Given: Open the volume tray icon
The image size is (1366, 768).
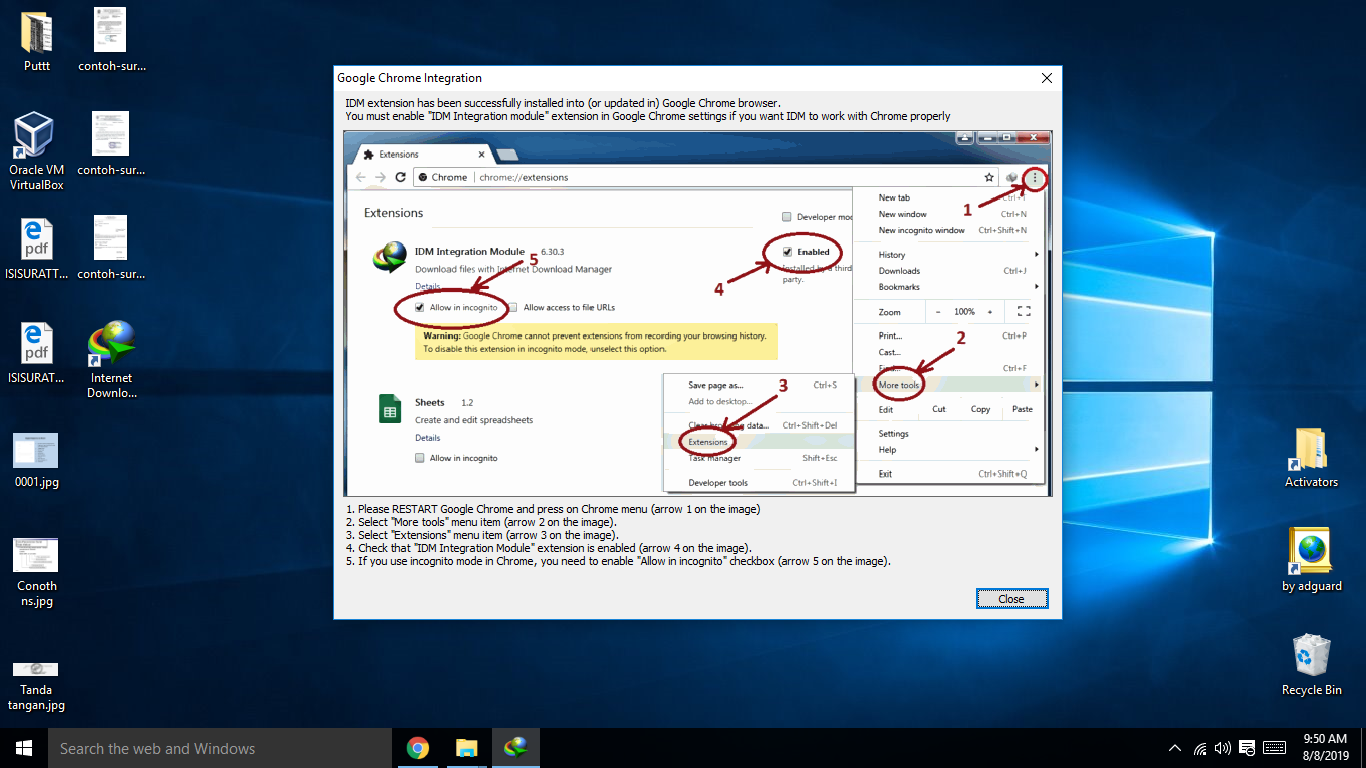Looking at the screenshot, I should pos(1222,748).
